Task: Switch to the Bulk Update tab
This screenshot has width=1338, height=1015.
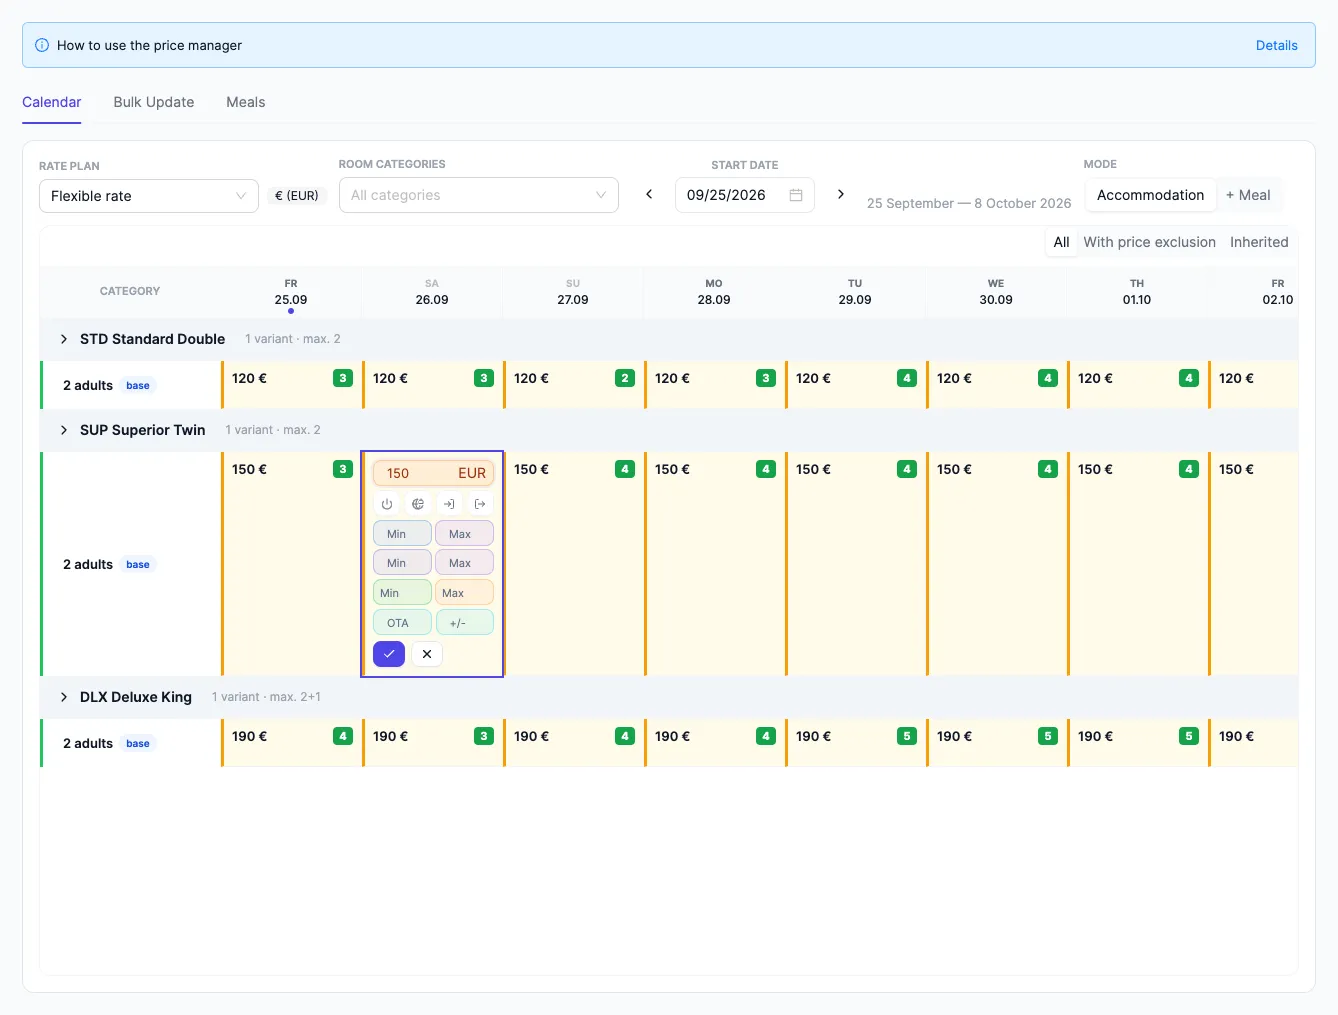Action: click(154, 102)
